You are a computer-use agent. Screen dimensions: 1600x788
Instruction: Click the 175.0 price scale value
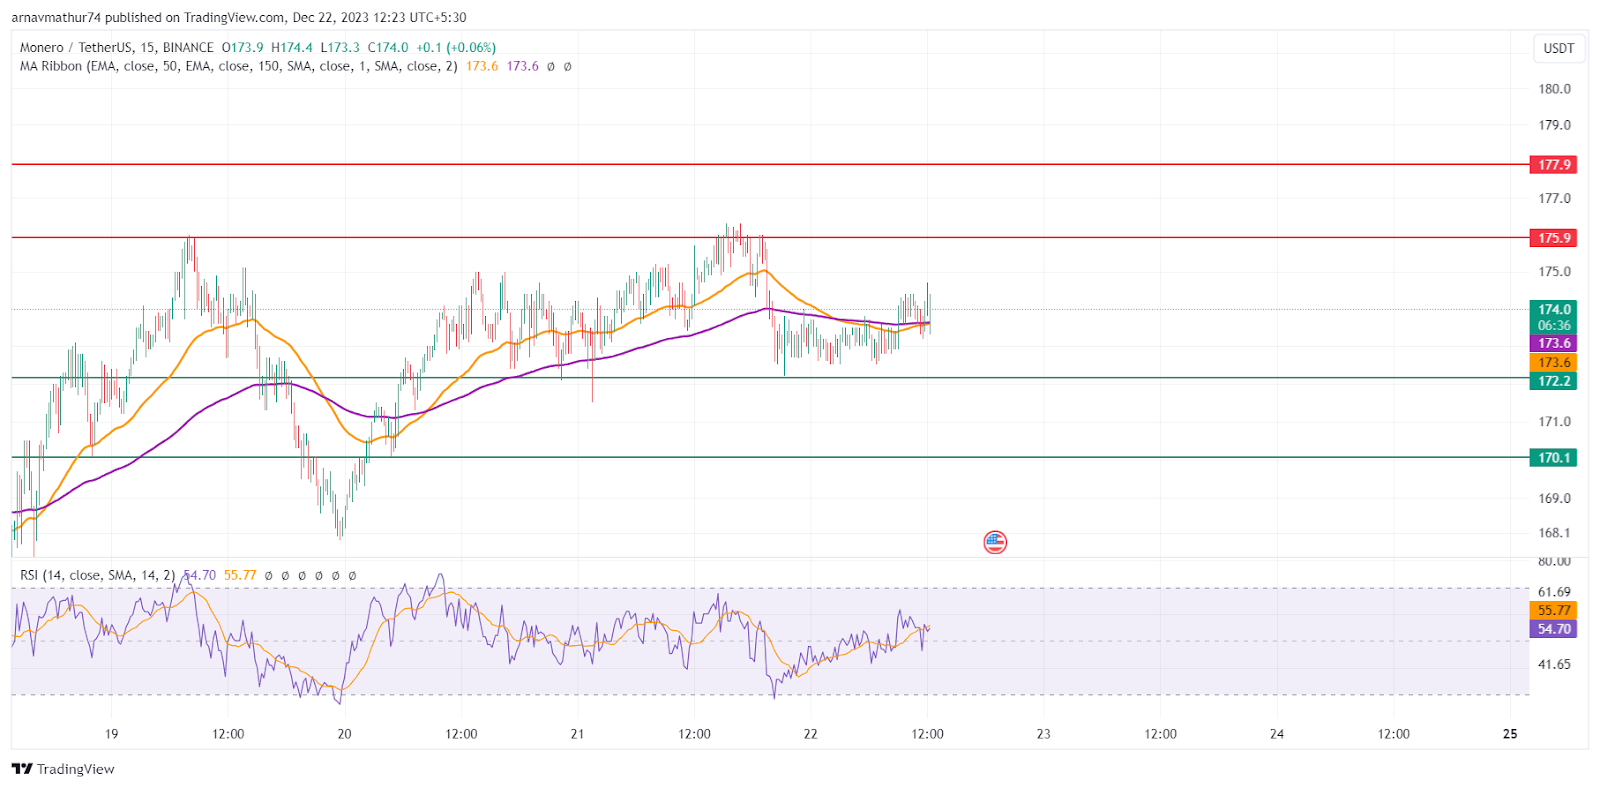pos(1554,271)
